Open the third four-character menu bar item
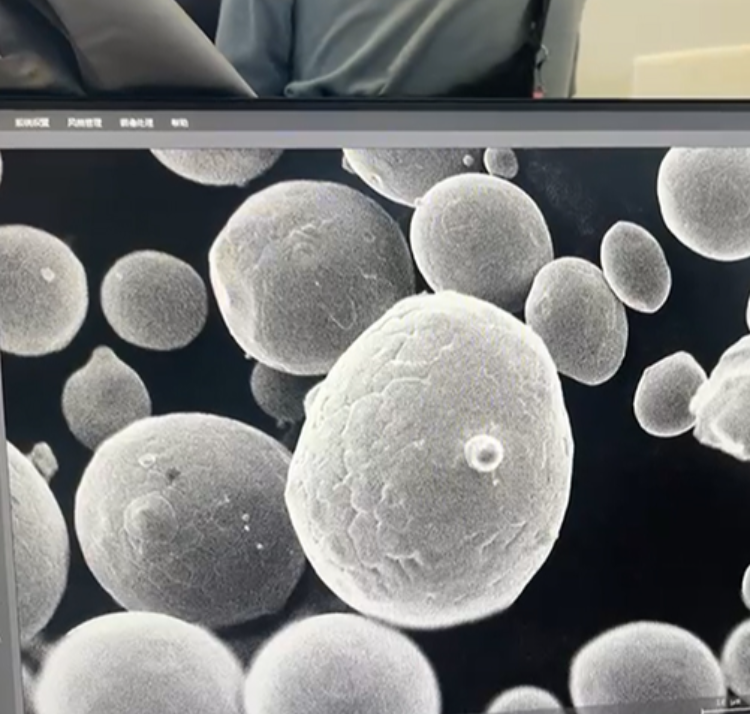The height and width of the screenshot is (714, 750). point(136,123)
